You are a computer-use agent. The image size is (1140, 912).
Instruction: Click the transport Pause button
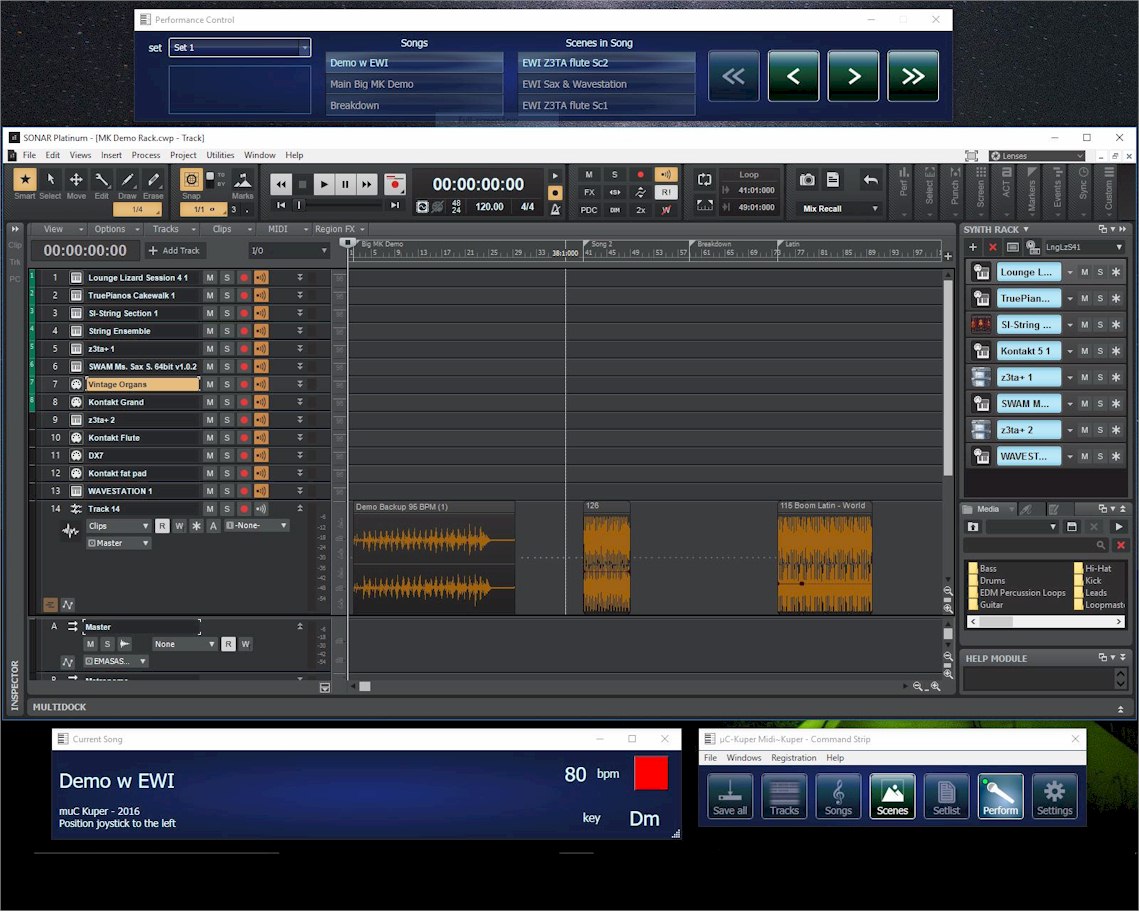click(345, 184)
